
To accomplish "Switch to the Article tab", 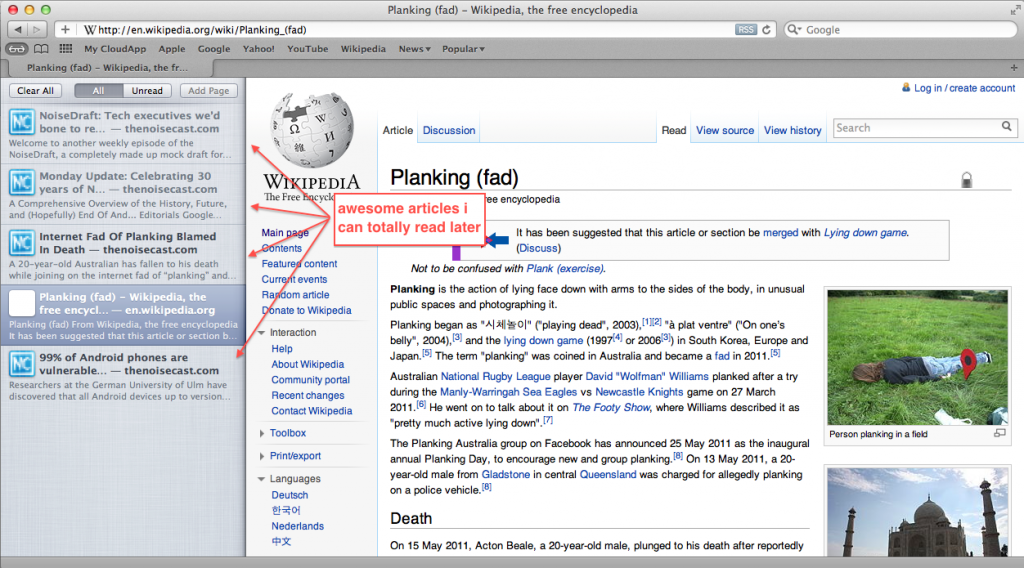I will point(398,130).
